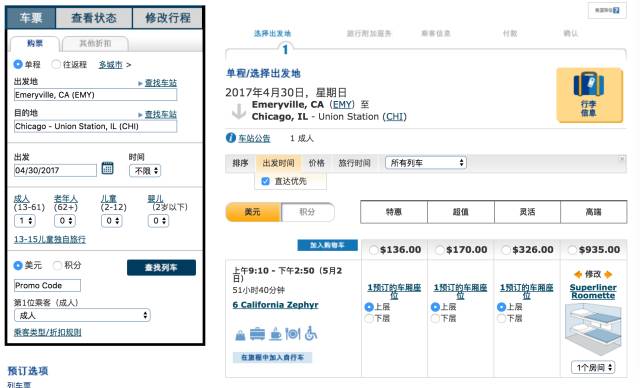Click the station notice (车站公告) info icon
640x388 pixels.
click(x=231, y=138)
